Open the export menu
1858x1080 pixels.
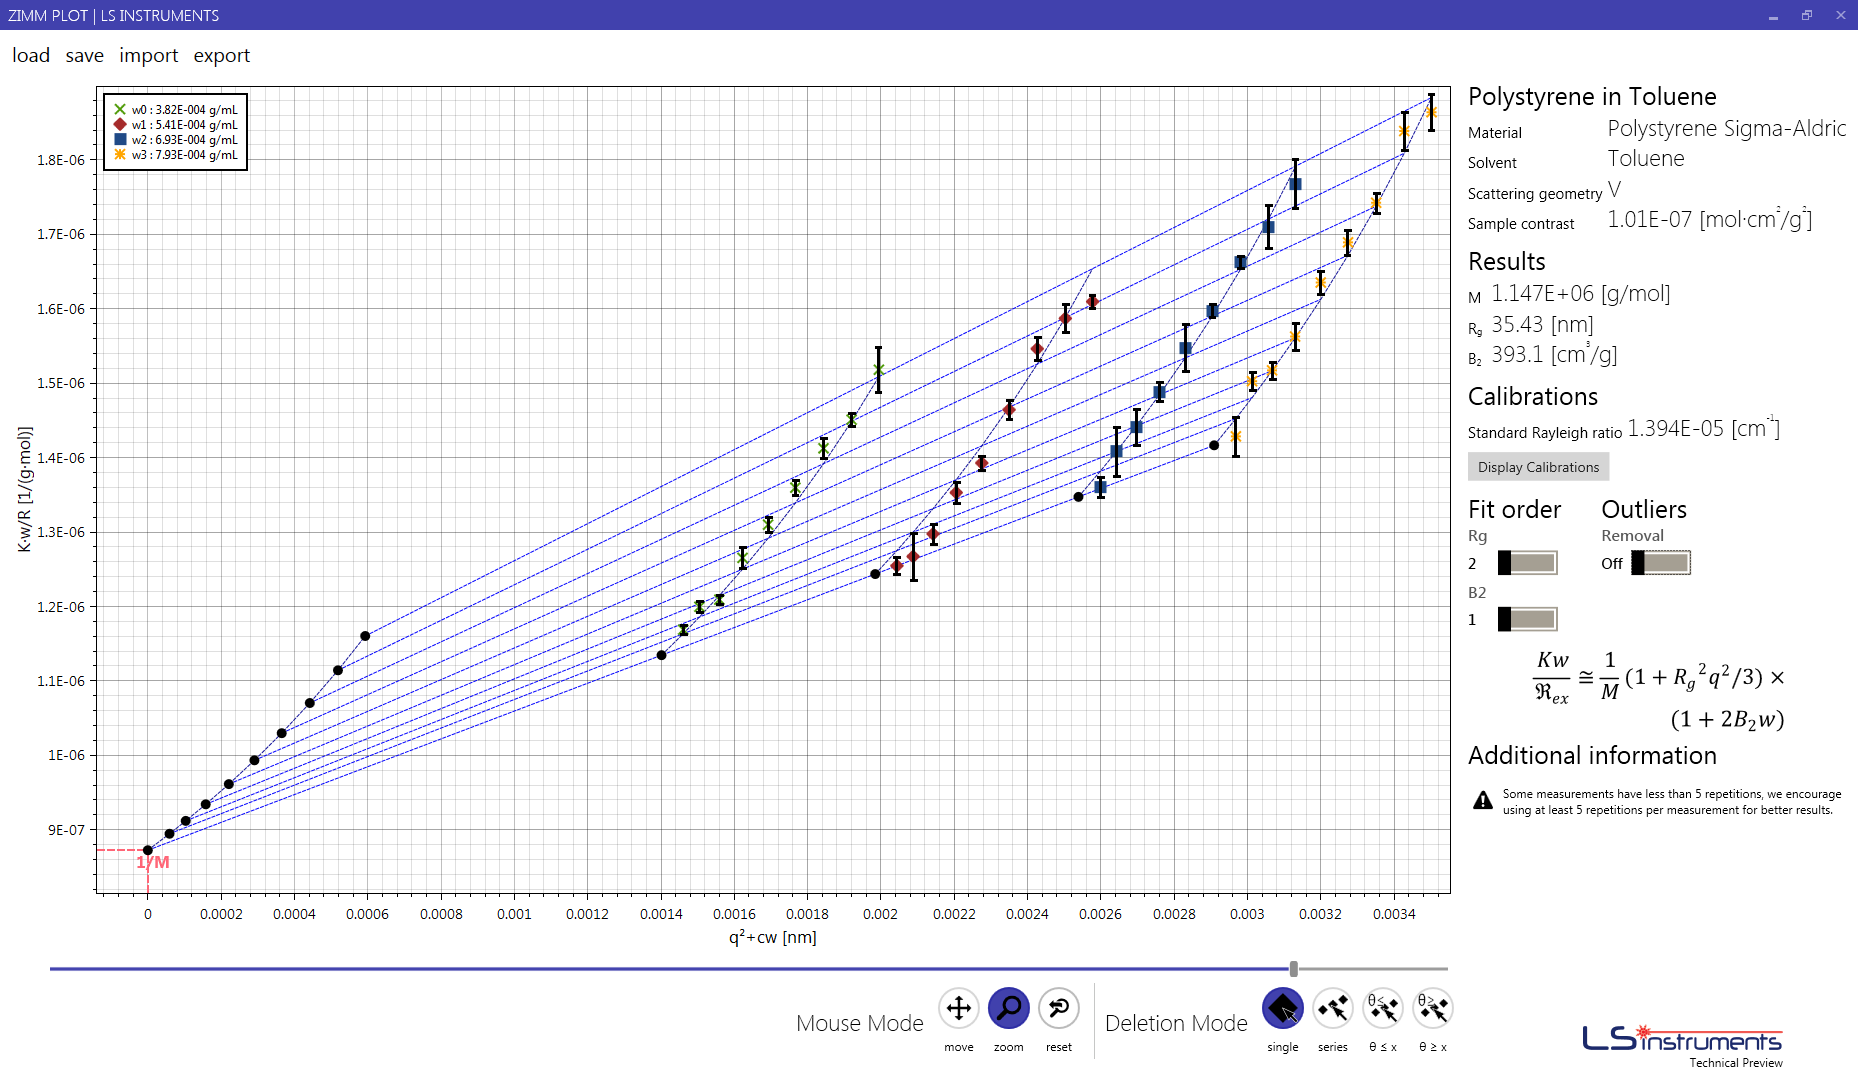point(222,56)
